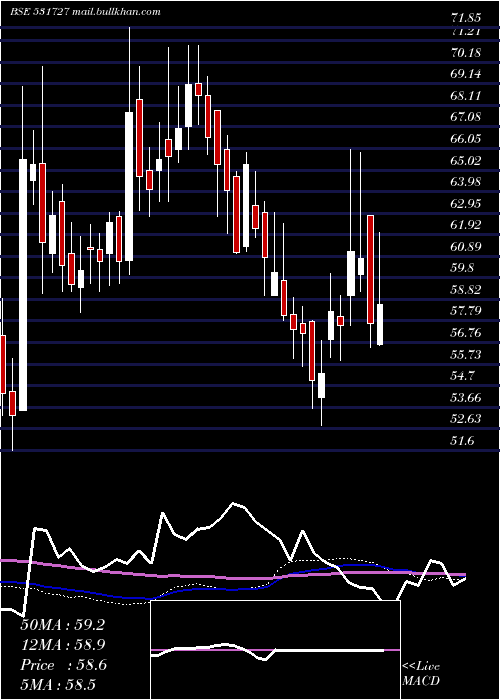
Task: Click the 51.6 price axis label
Action: [462, 441]
